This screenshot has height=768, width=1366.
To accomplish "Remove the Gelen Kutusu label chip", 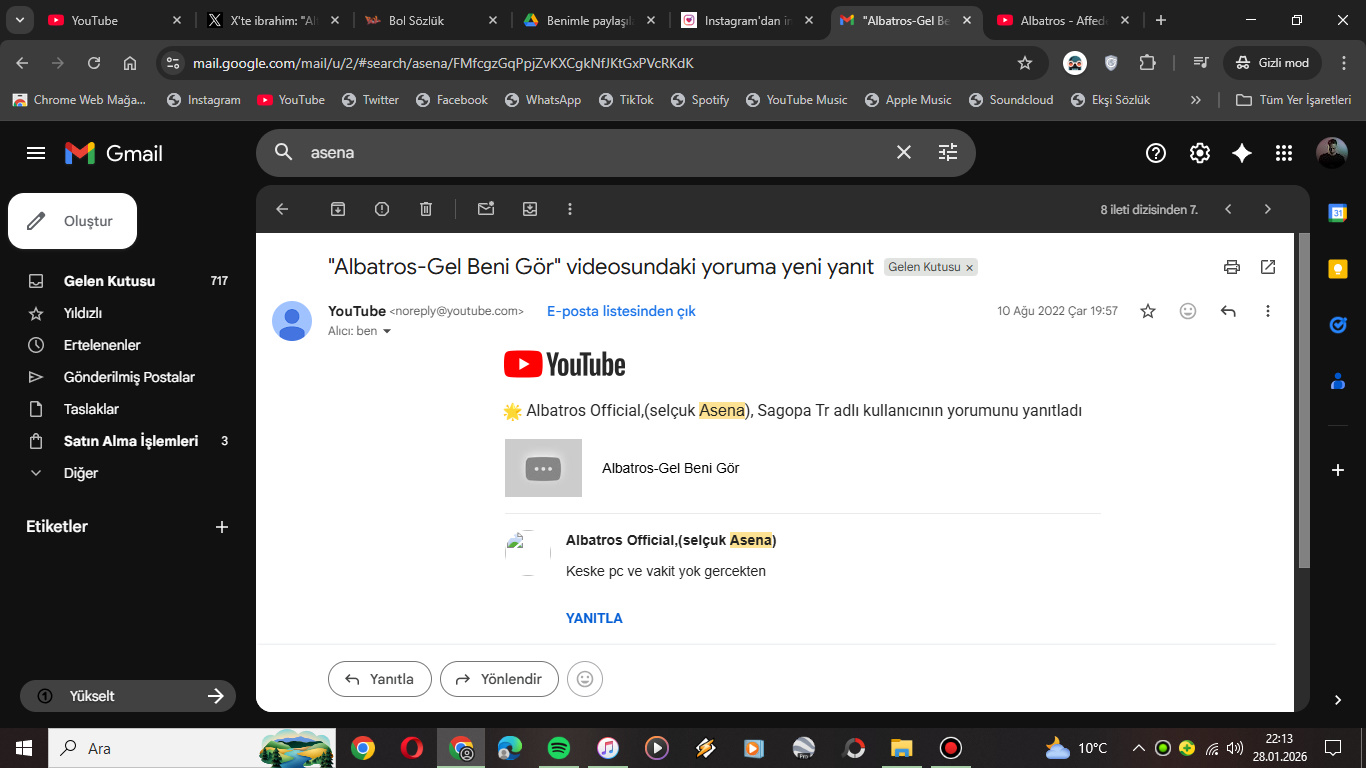I will [969, 268].
